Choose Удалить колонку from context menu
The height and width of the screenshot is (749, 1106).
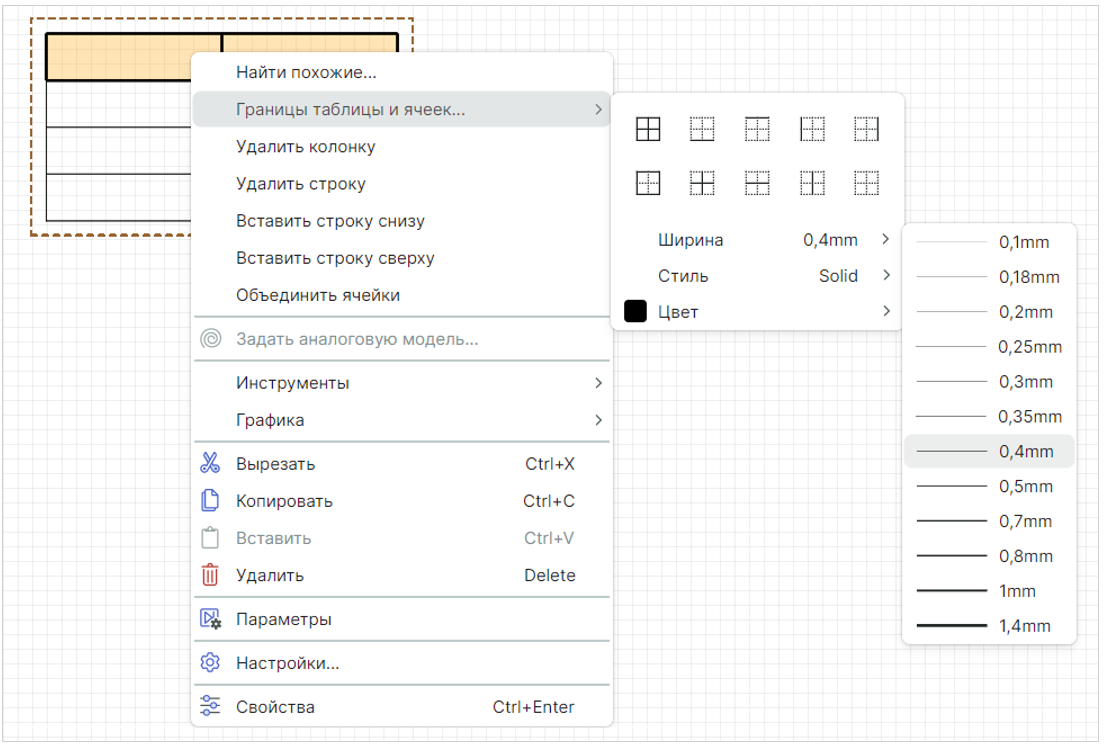pyautogui.click(x=306, y=147)
